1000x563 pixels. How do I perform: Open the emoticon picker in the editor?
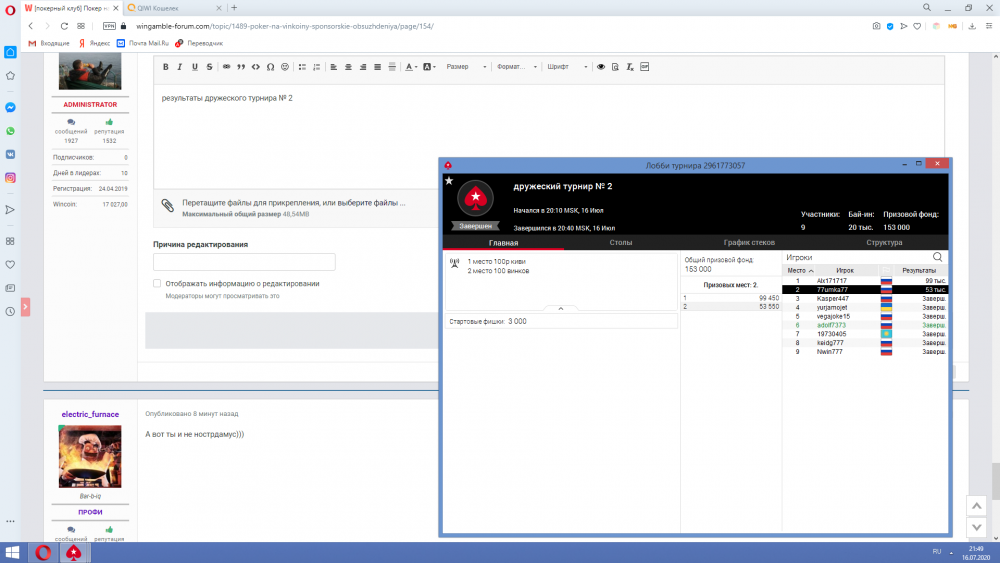coord(285,67)
